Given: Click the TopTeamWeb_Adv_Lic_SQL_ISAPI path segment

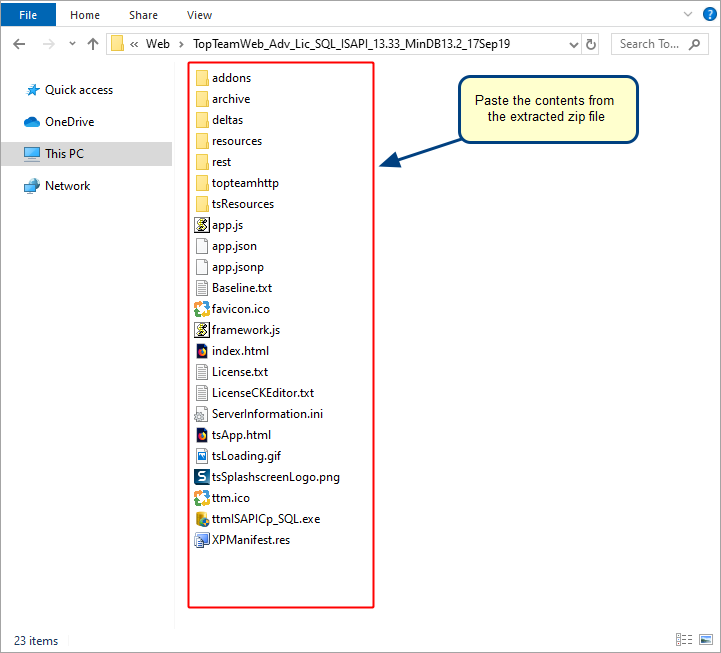Looking at the screenshot, I should coord(351,44).
